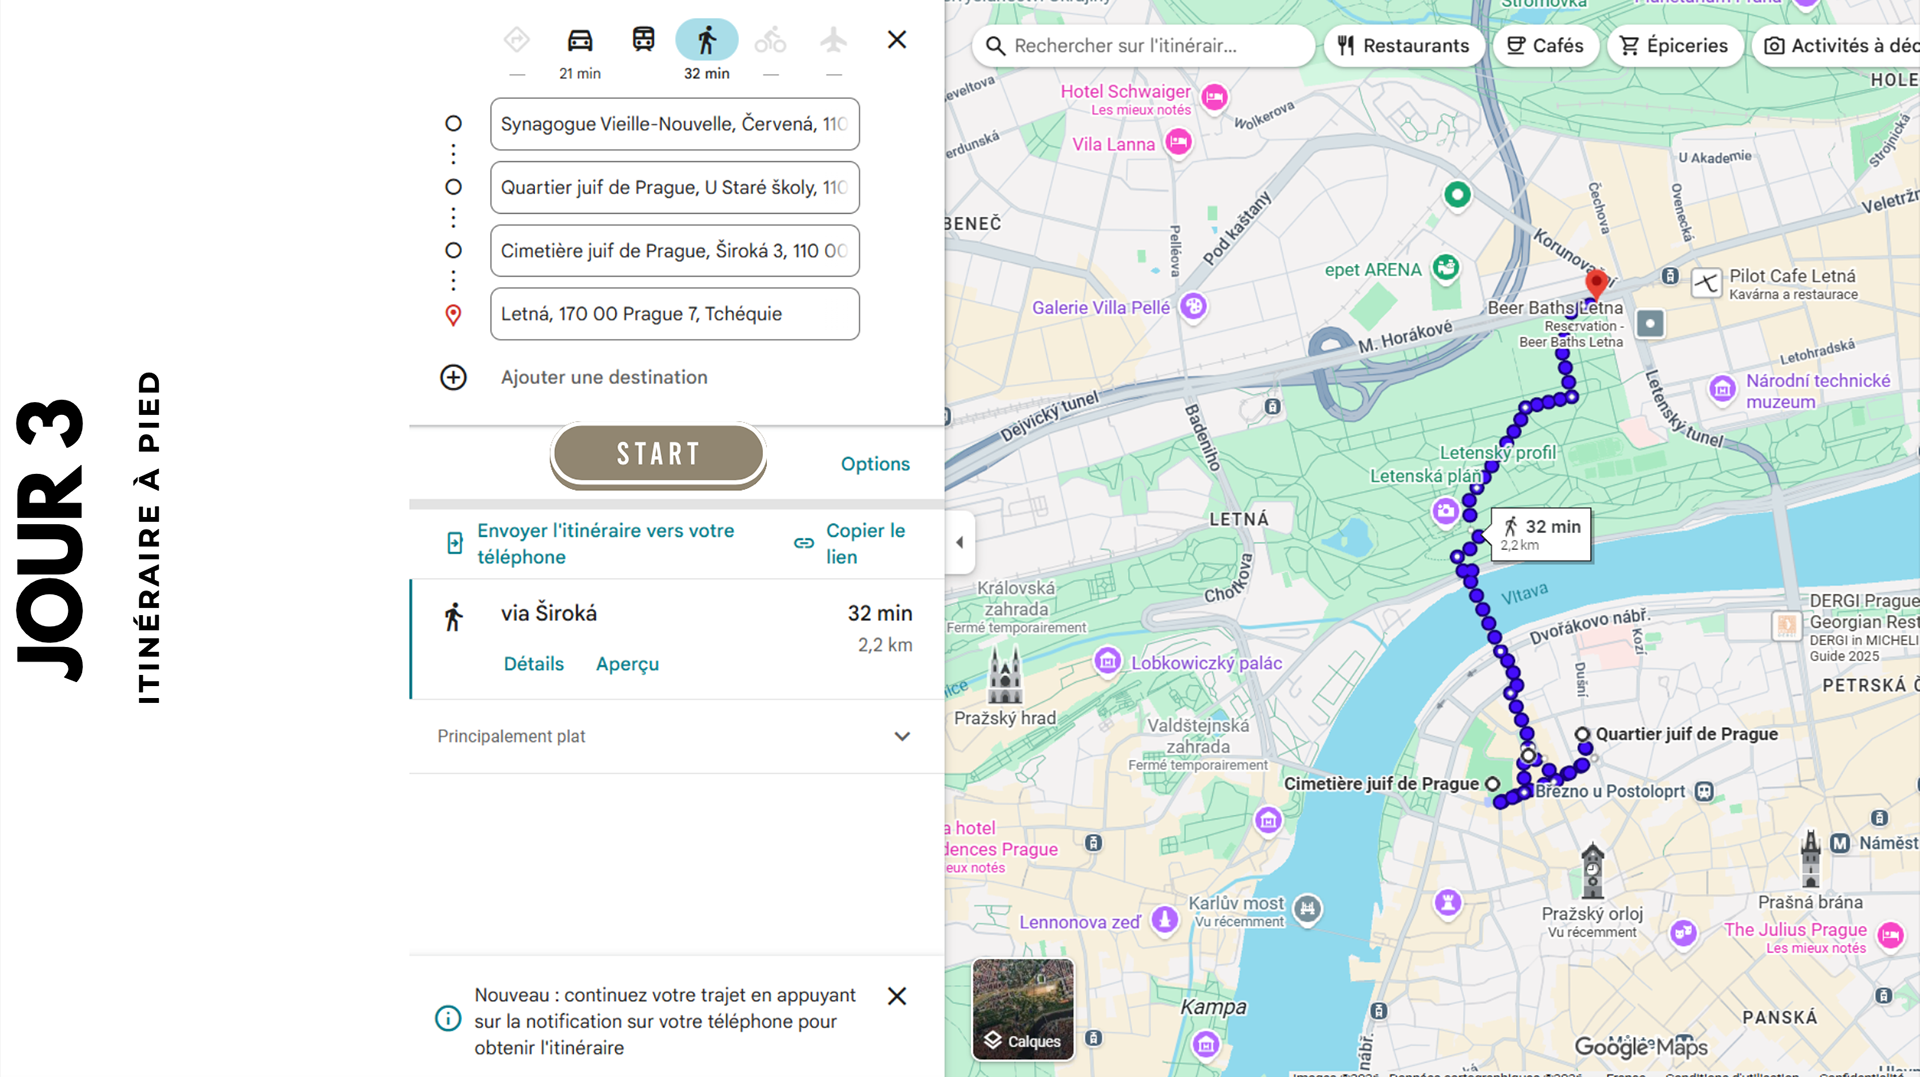1920x1077 pixels.
Task: Edit Cimetière juif de Prague stop field
Action: click(x=675, y=250)
